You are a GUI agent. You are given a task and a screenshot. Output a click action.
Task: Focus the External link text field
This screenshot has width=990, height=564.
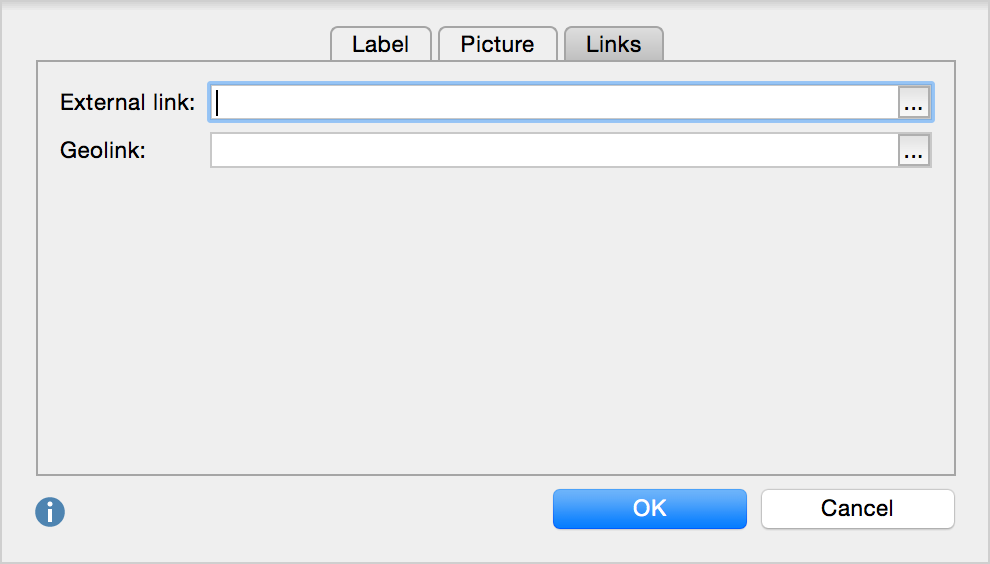[555, 102]
